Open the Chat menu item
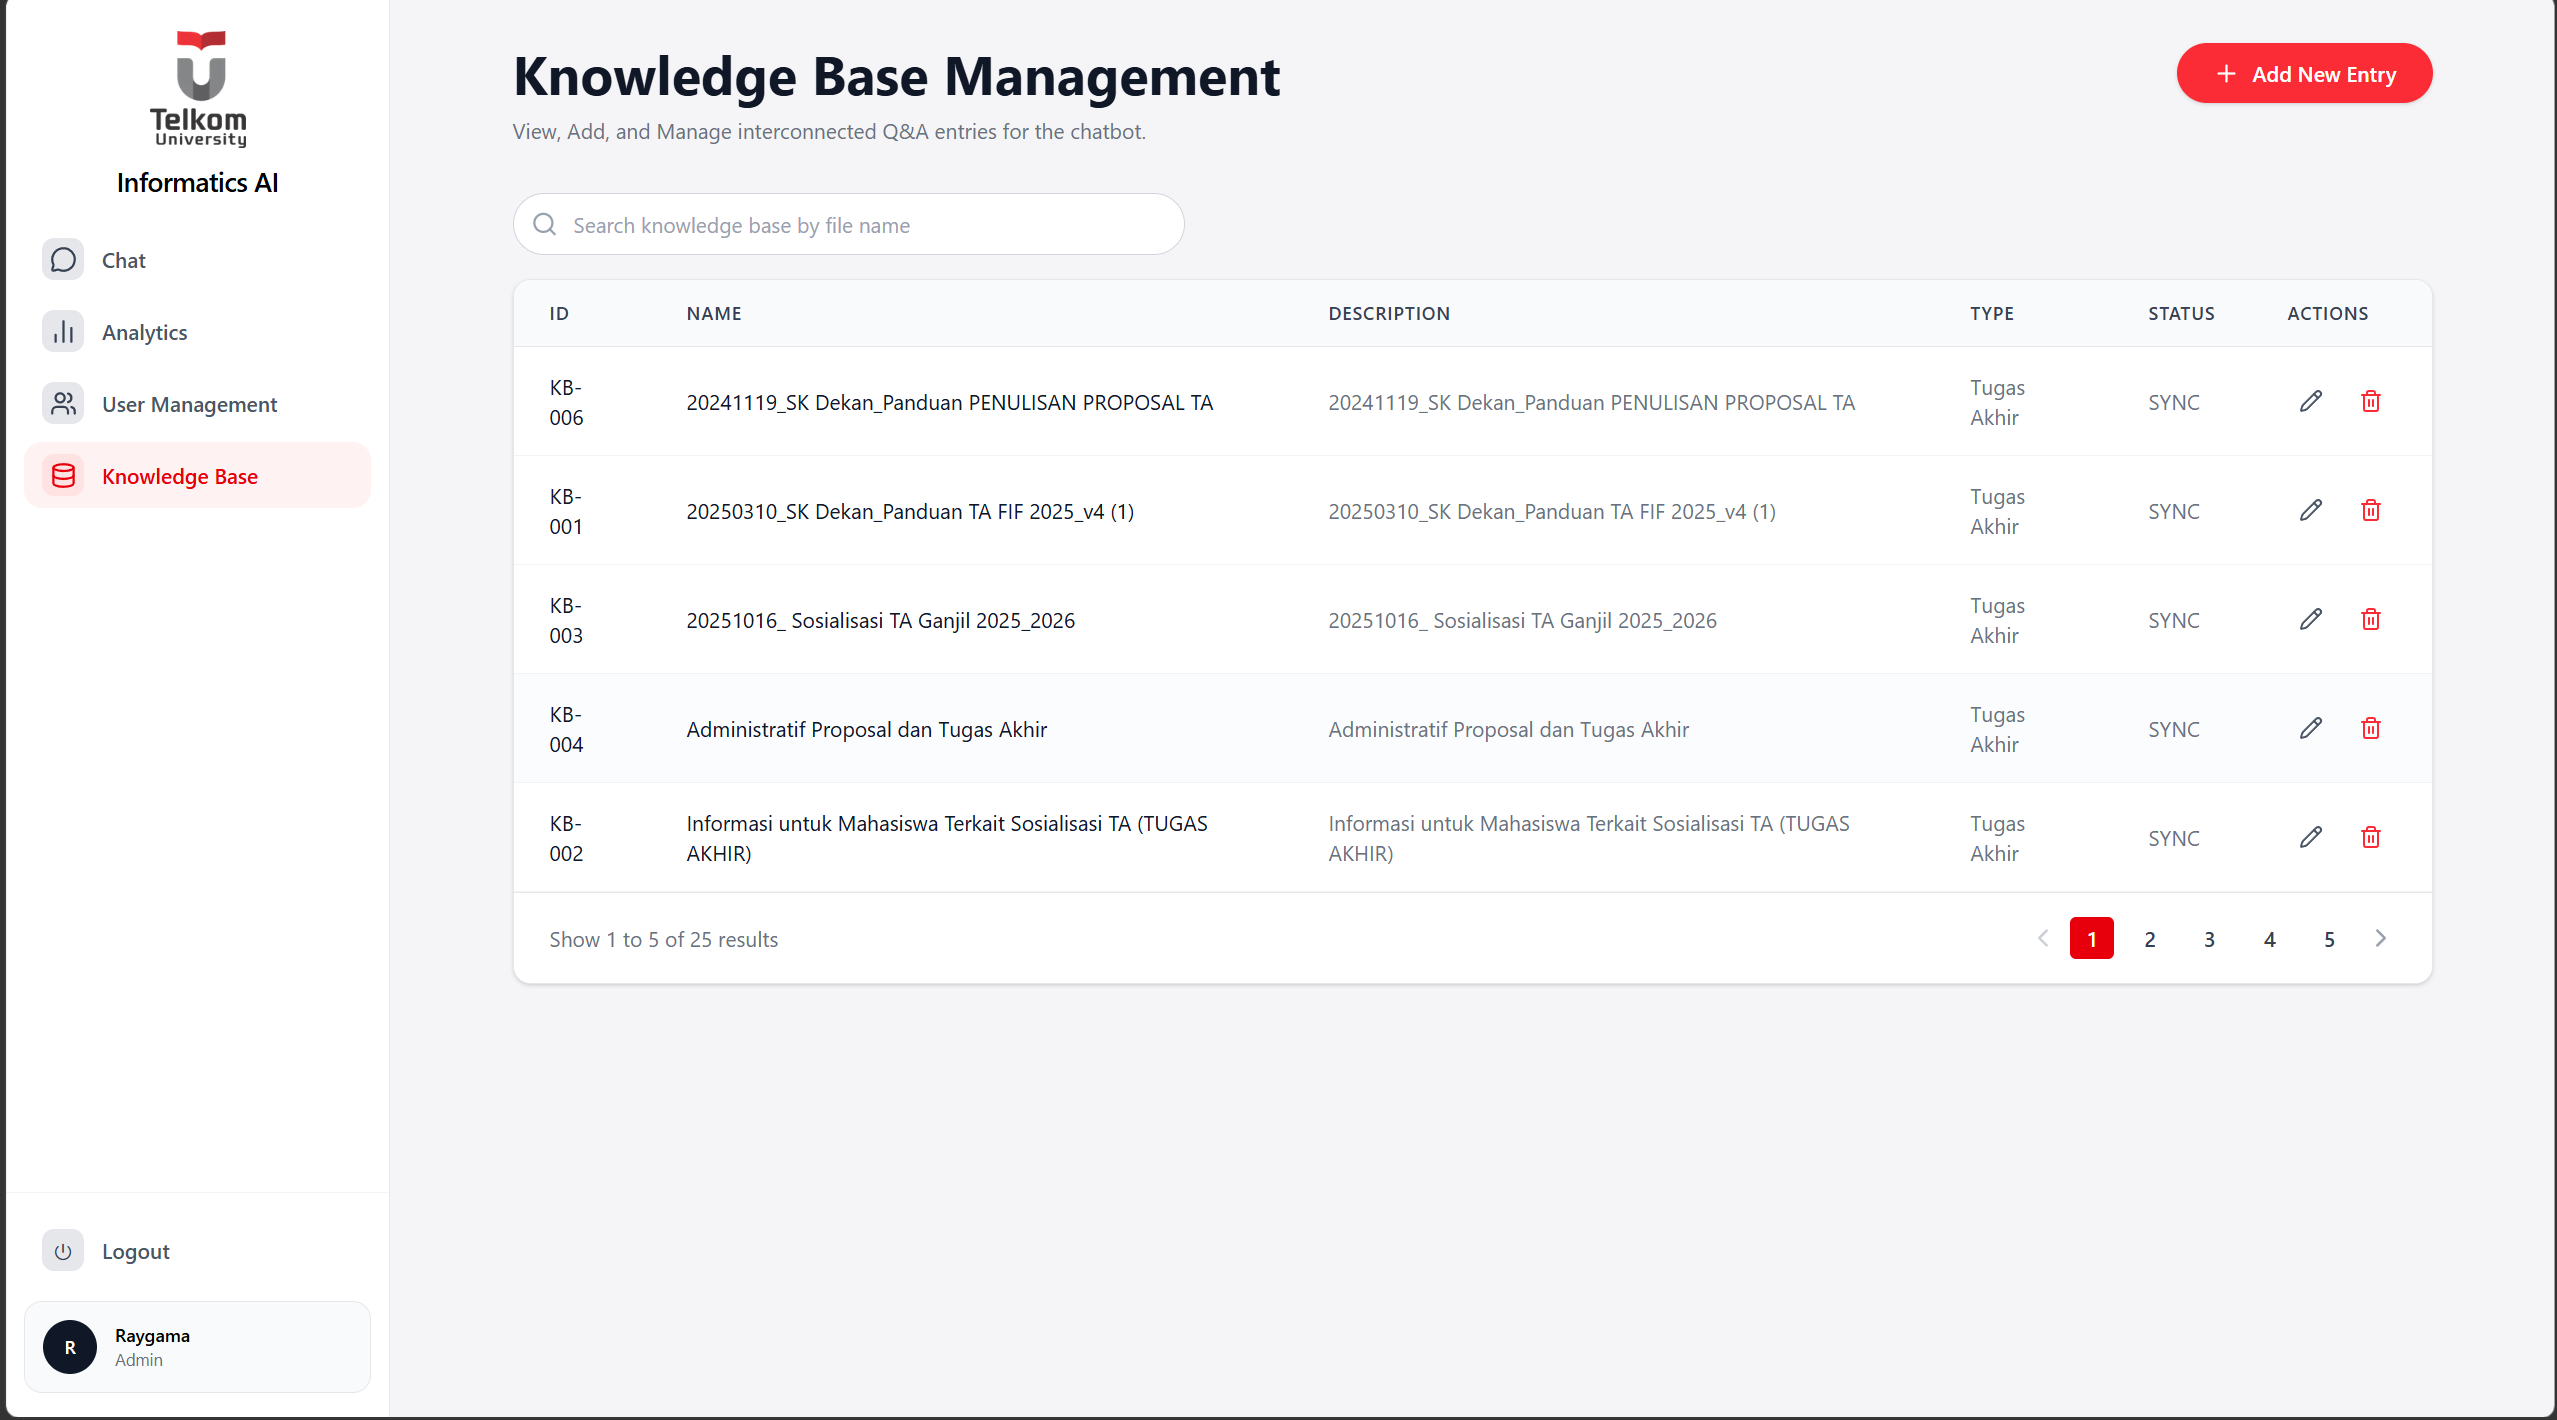Image resolution: width=2557 pixels, height=1420 pixels. click(x=197, y=260)
